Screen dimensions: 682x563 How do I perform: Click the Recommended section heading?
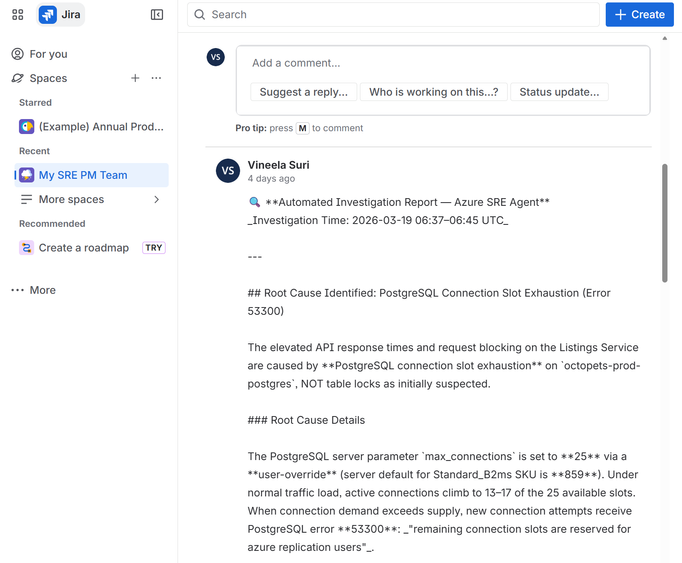(52, 224)
